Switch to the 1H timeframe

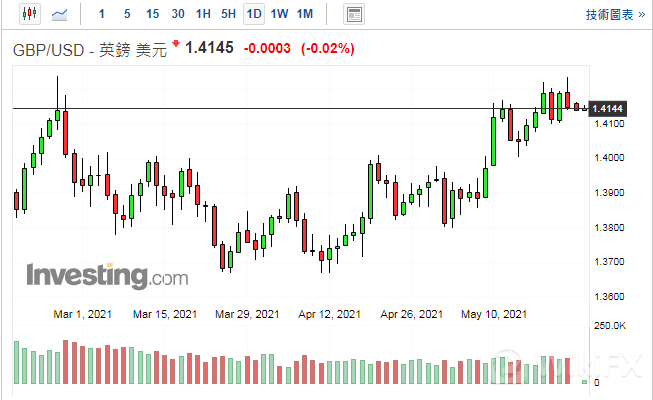click(203, 14)
